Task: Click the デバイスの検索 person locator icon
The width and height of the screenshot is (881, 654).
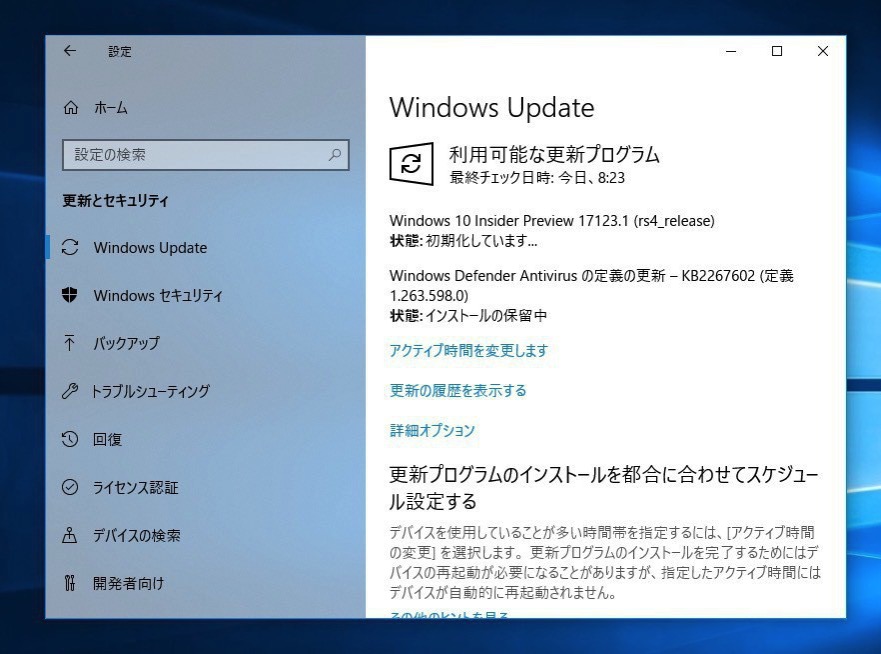Action: pos(70,535)
